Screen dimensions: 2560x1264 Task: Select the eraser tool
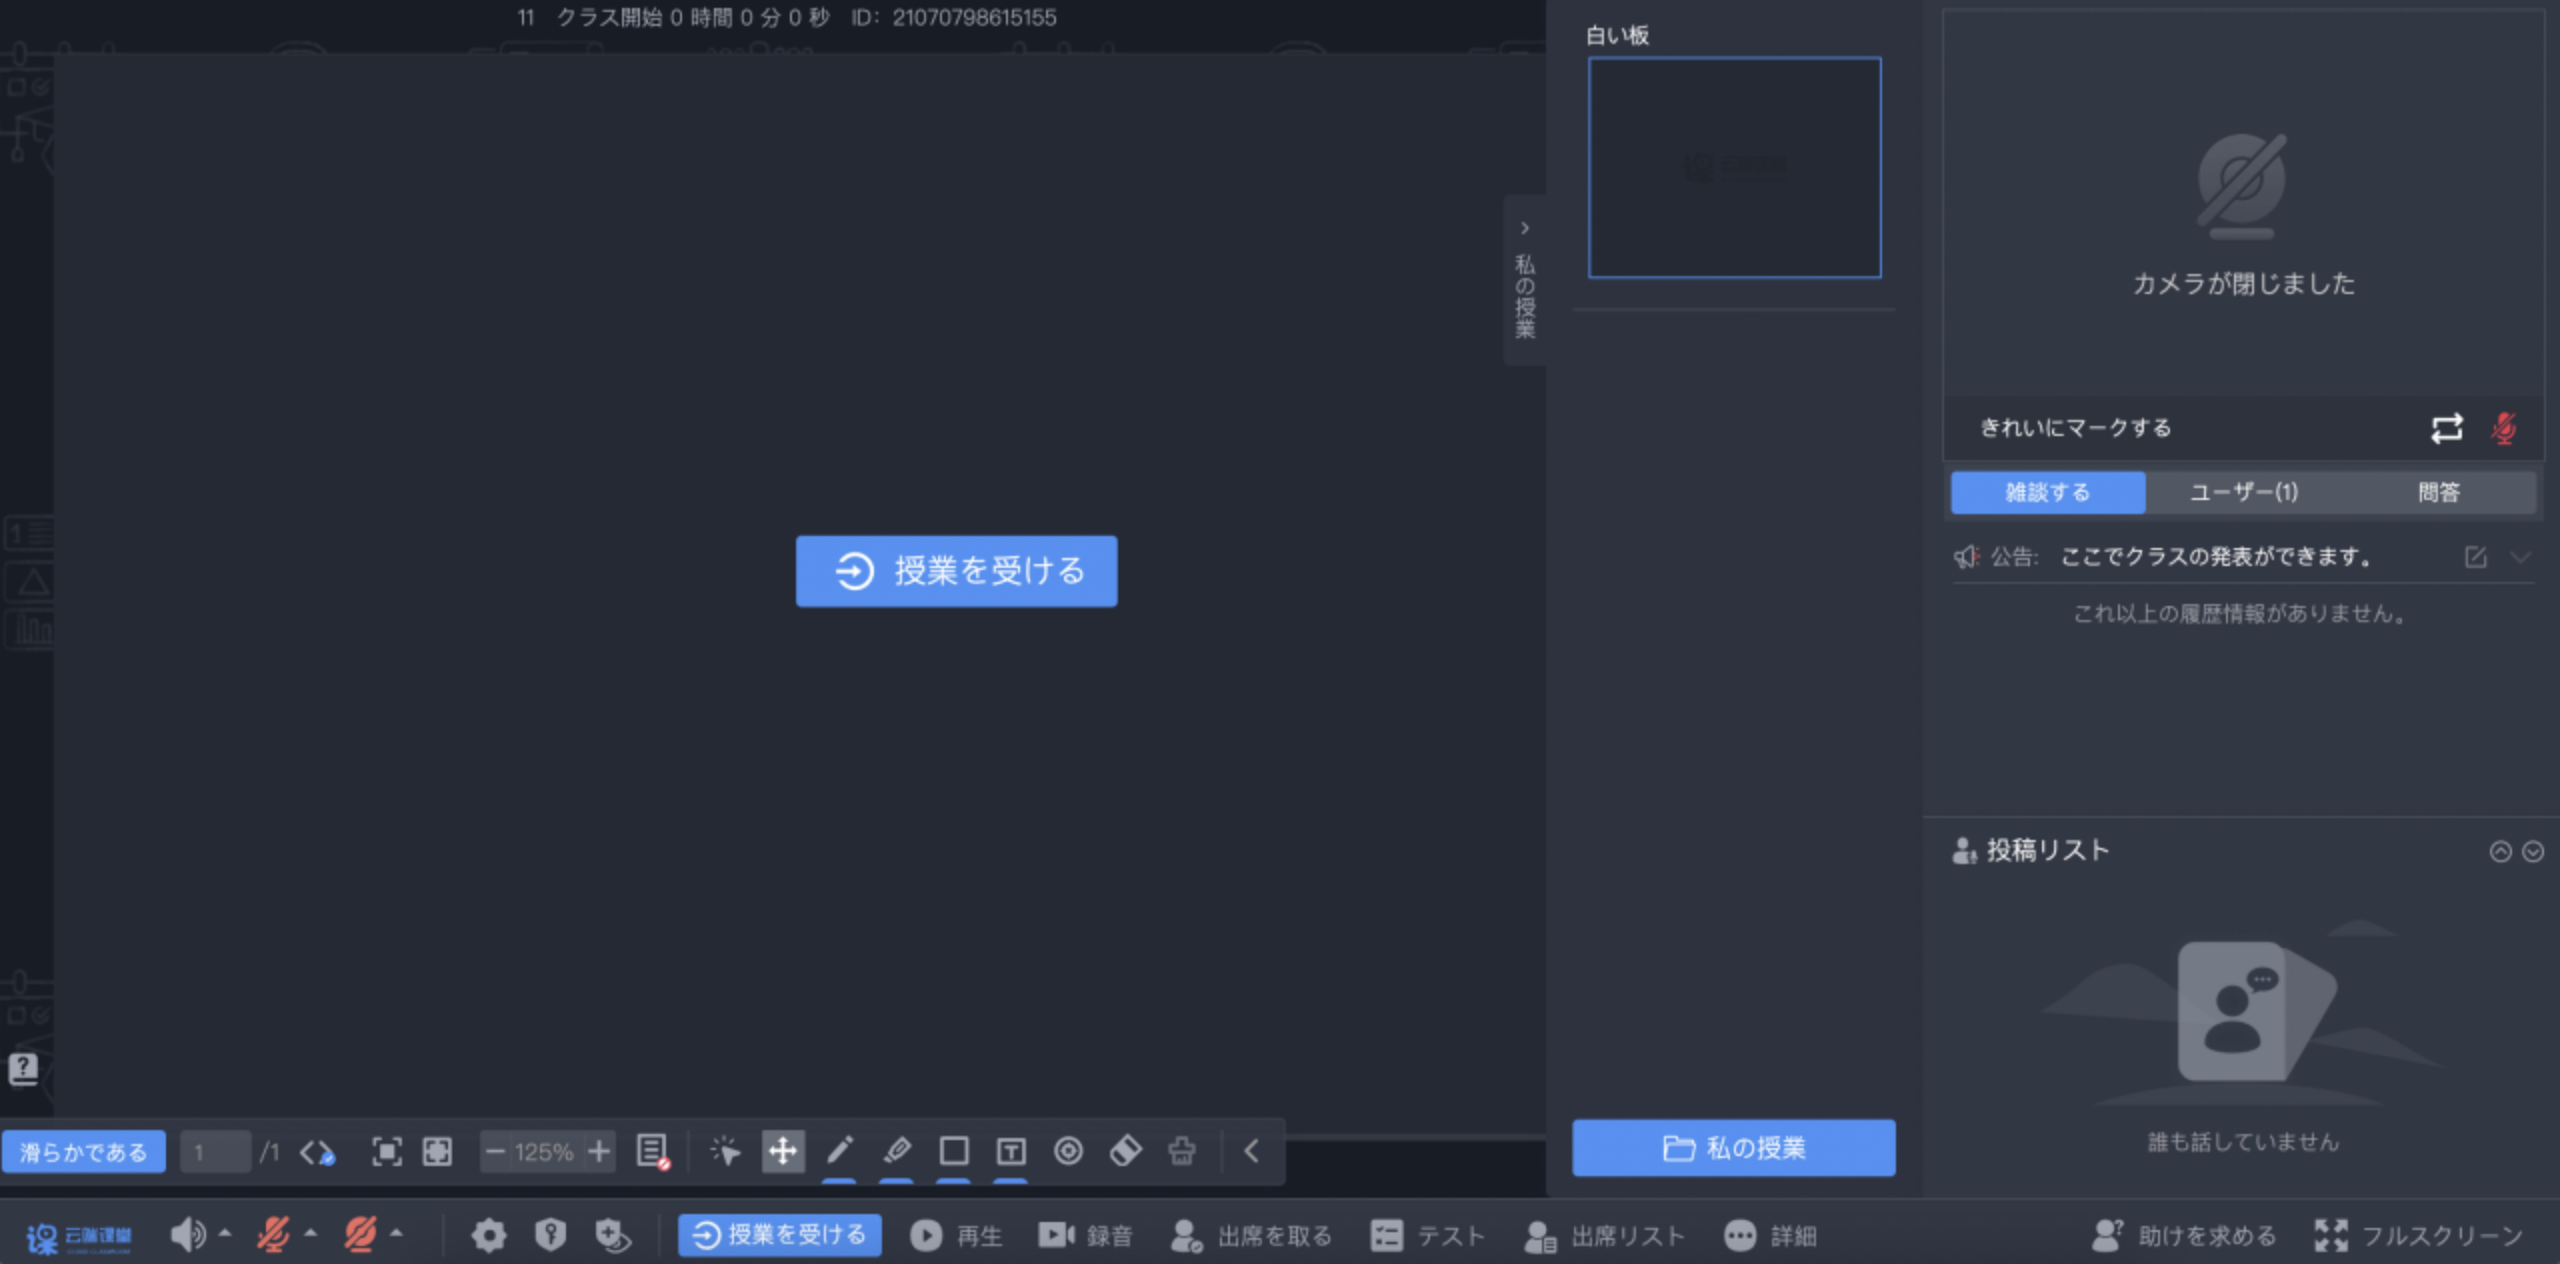click(1125, 1151)
